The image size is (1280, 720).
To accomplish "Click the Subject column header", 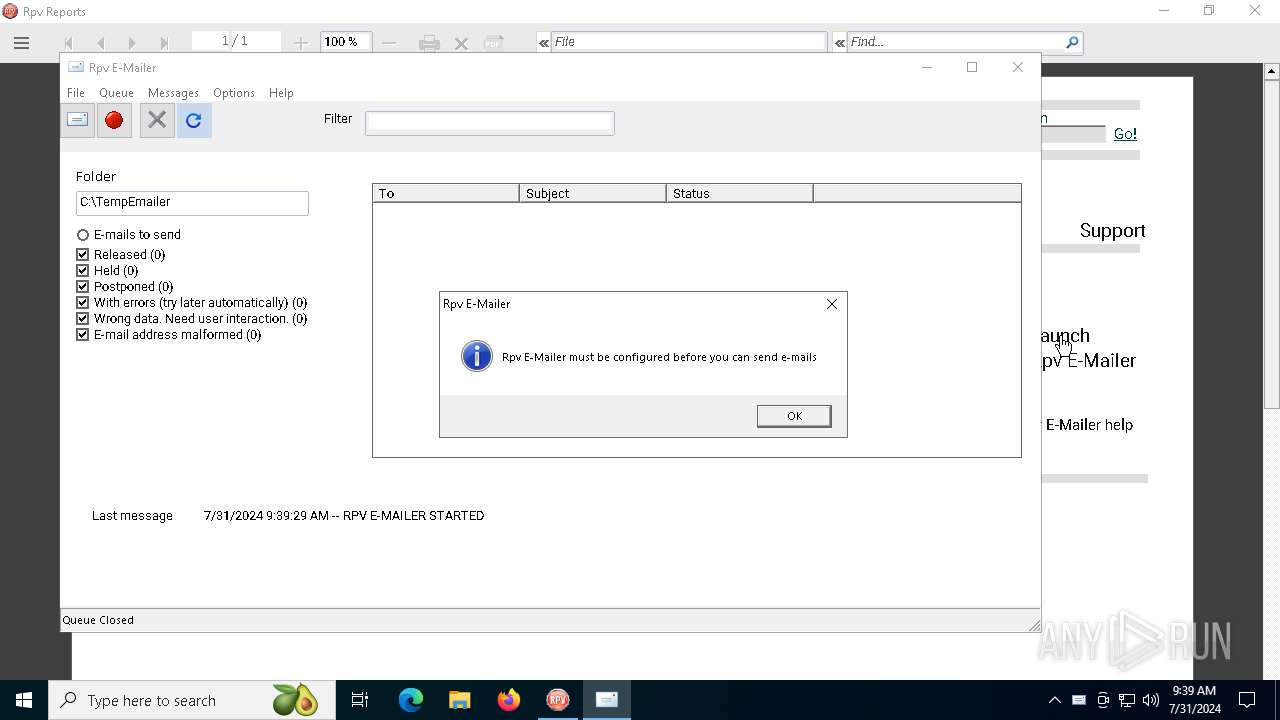I will pyautogui.click(x=593, y=193).
